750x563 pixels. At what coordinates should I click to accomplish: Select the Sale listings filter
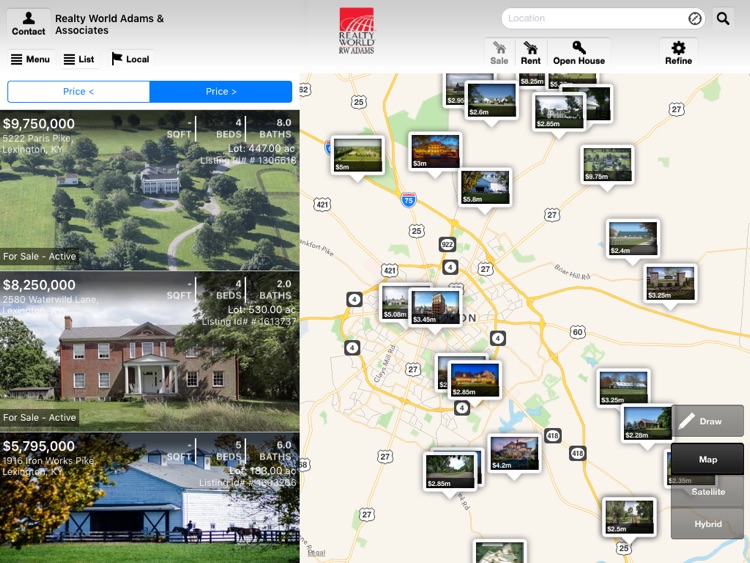click(499, 53)
